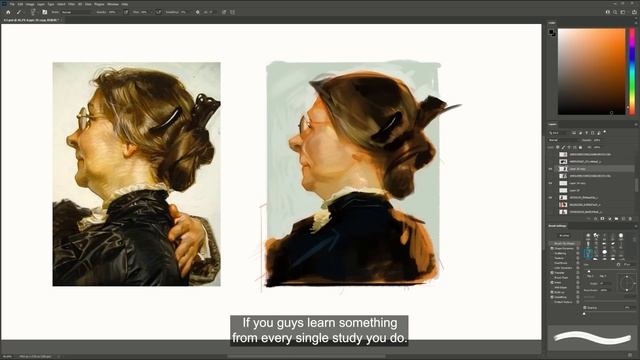Screen dimensions: 640x360
Task: Toggle the Brush Settings panel icon in options bar
Action: coord(44,12)
